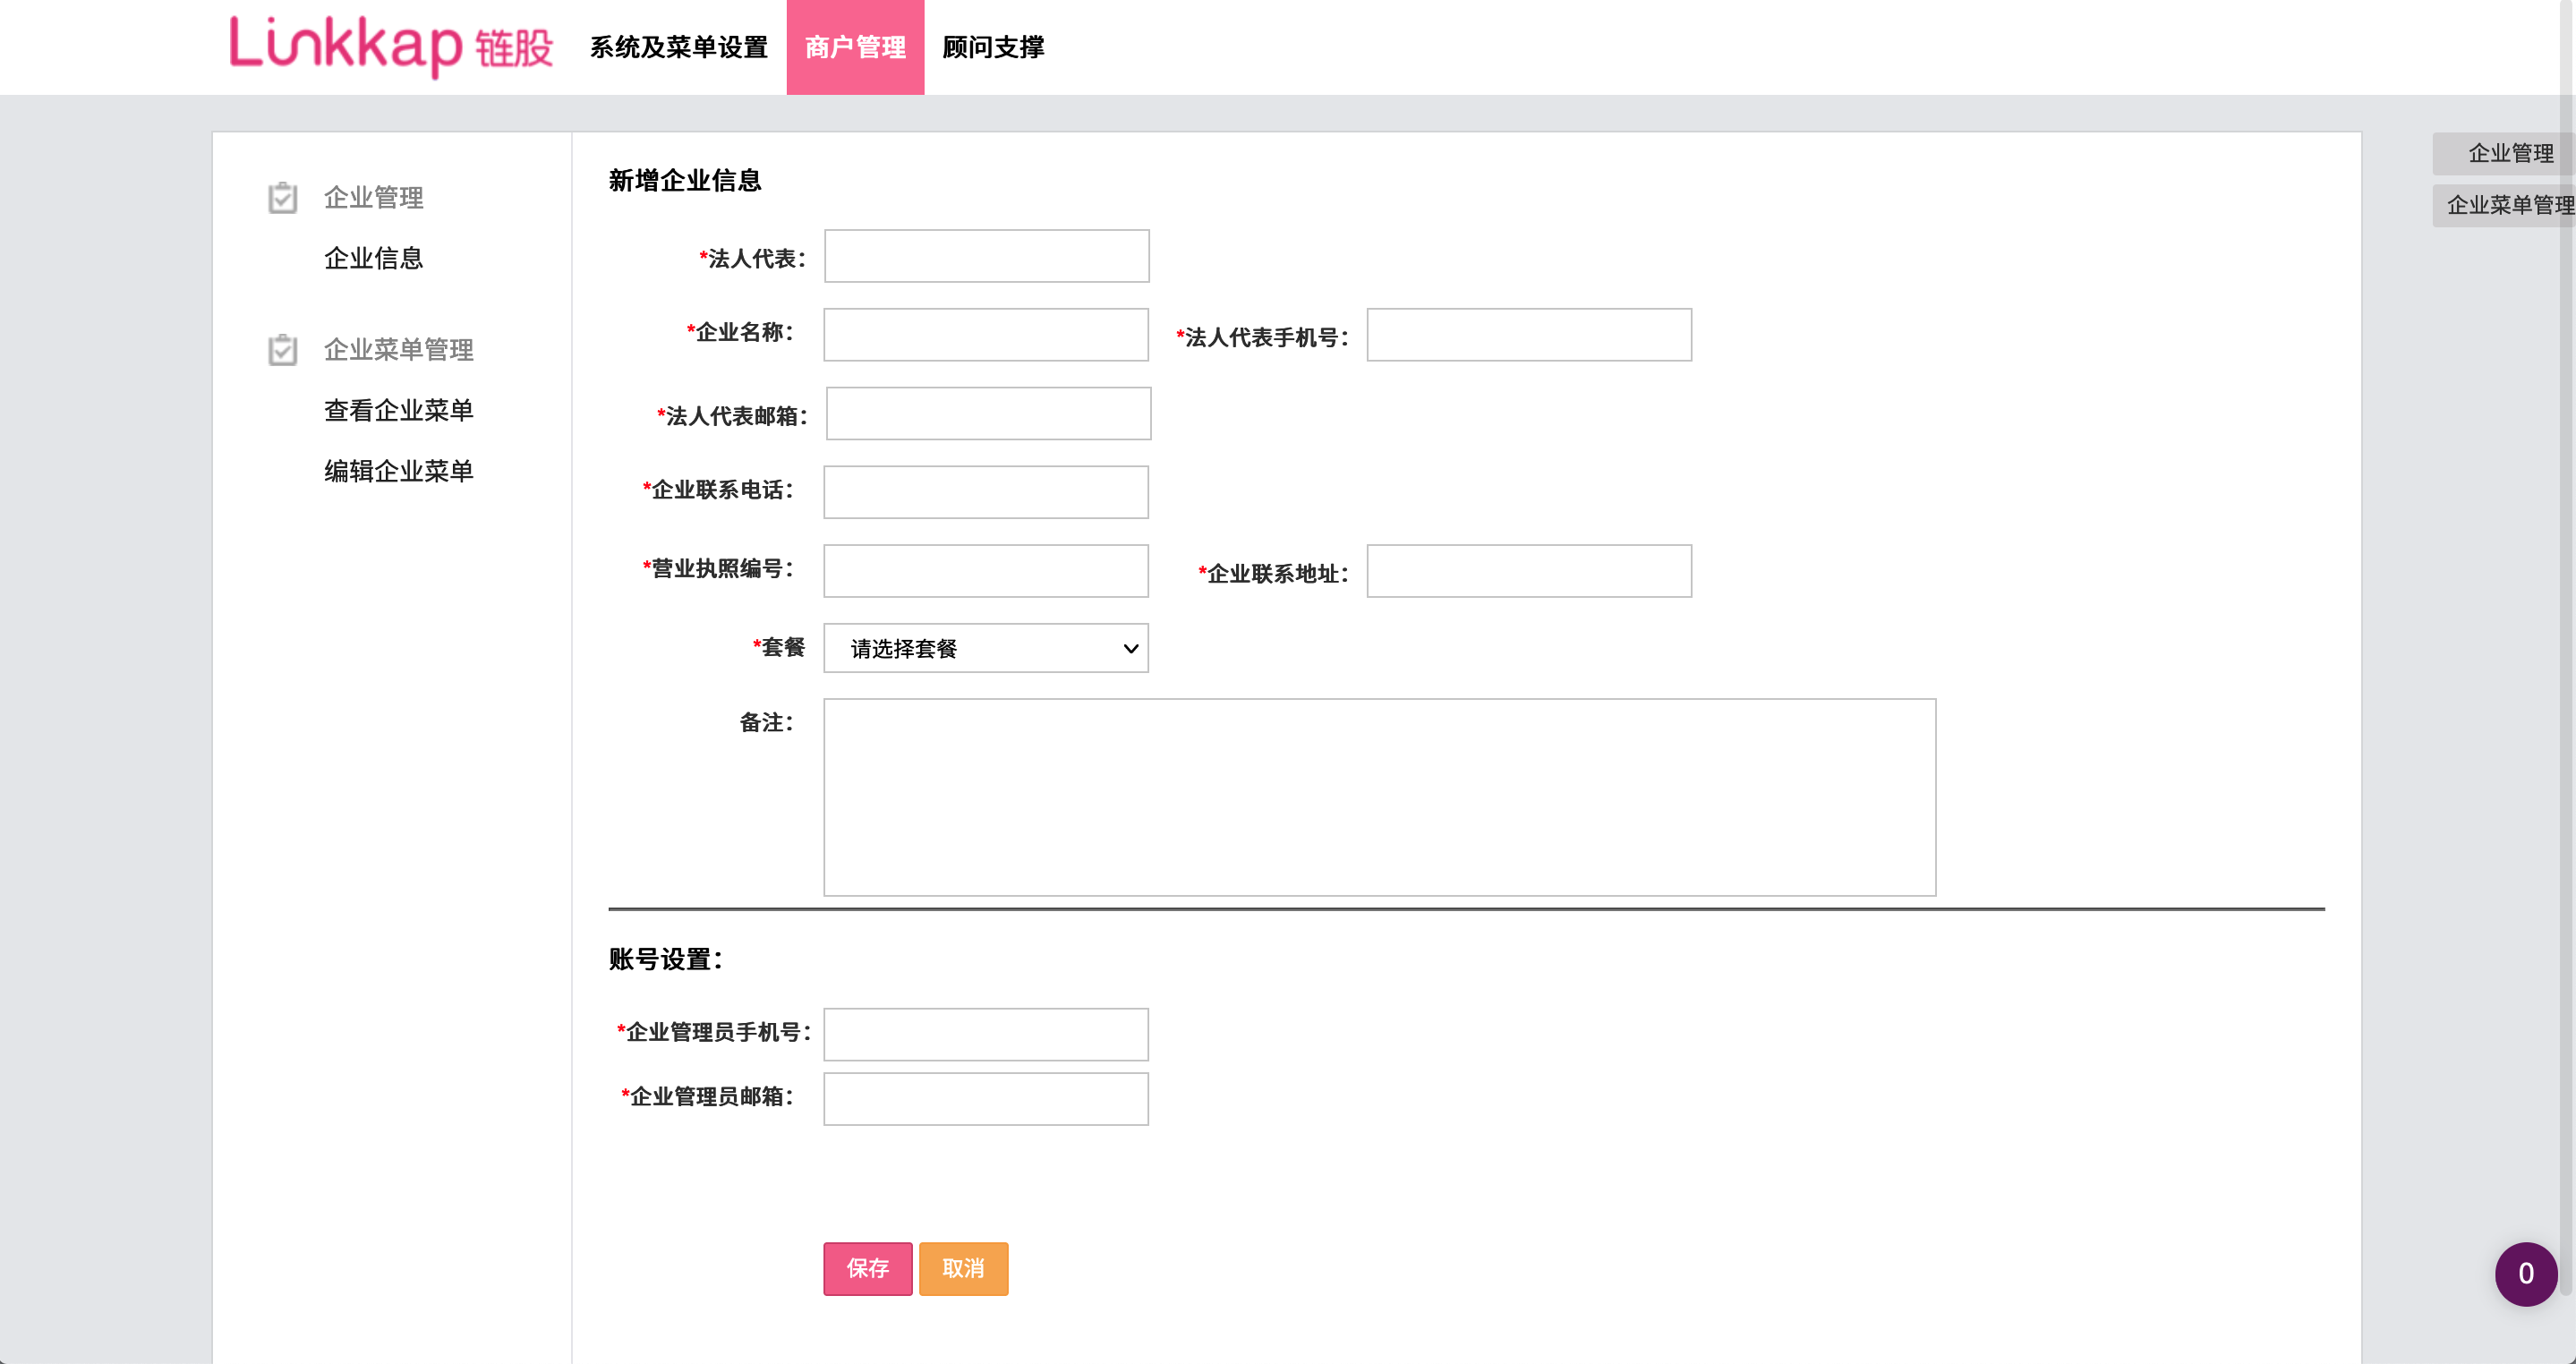Click the 新增企业信息 heading text
This screenshot has width=2576, height=1364.
pos(685,181)
